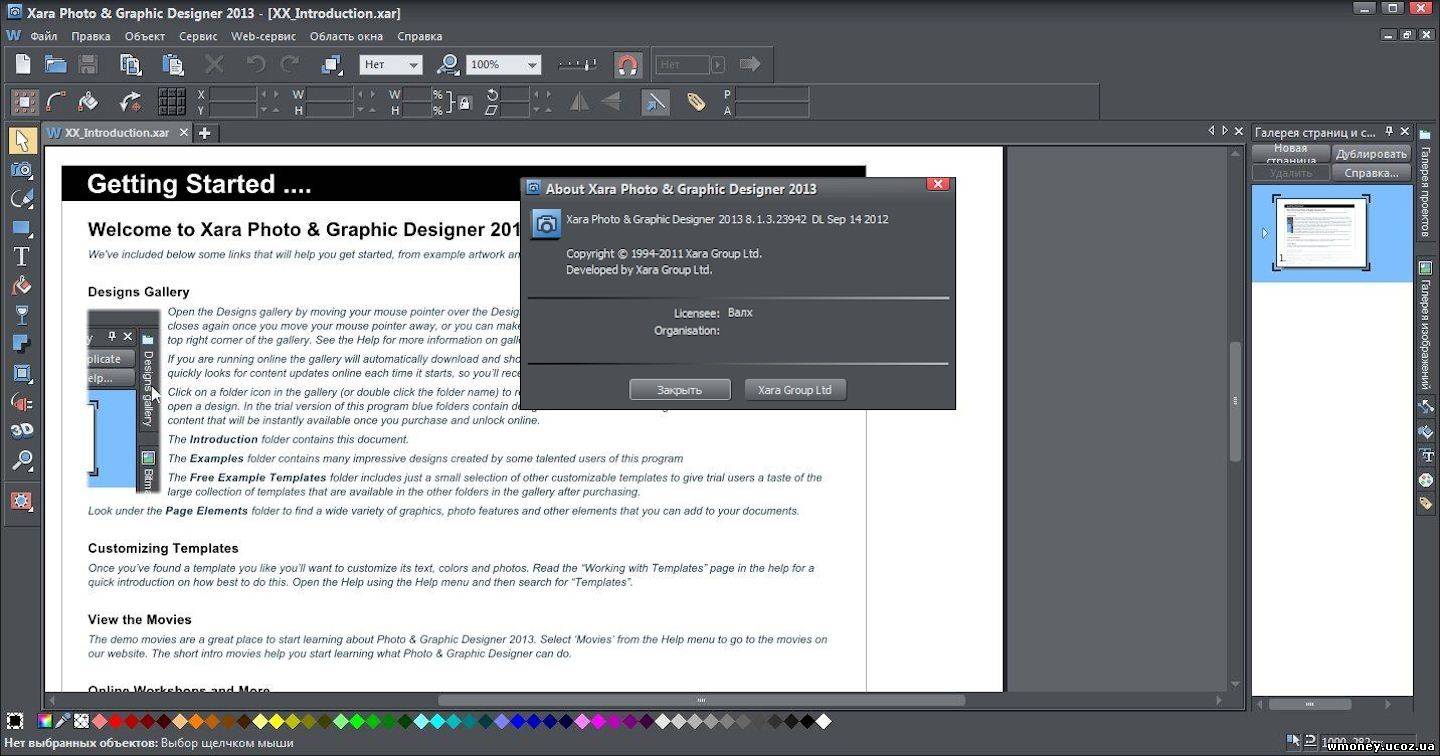Activate the Text tool
This screenshot has width=1440, height=756.
21,257
